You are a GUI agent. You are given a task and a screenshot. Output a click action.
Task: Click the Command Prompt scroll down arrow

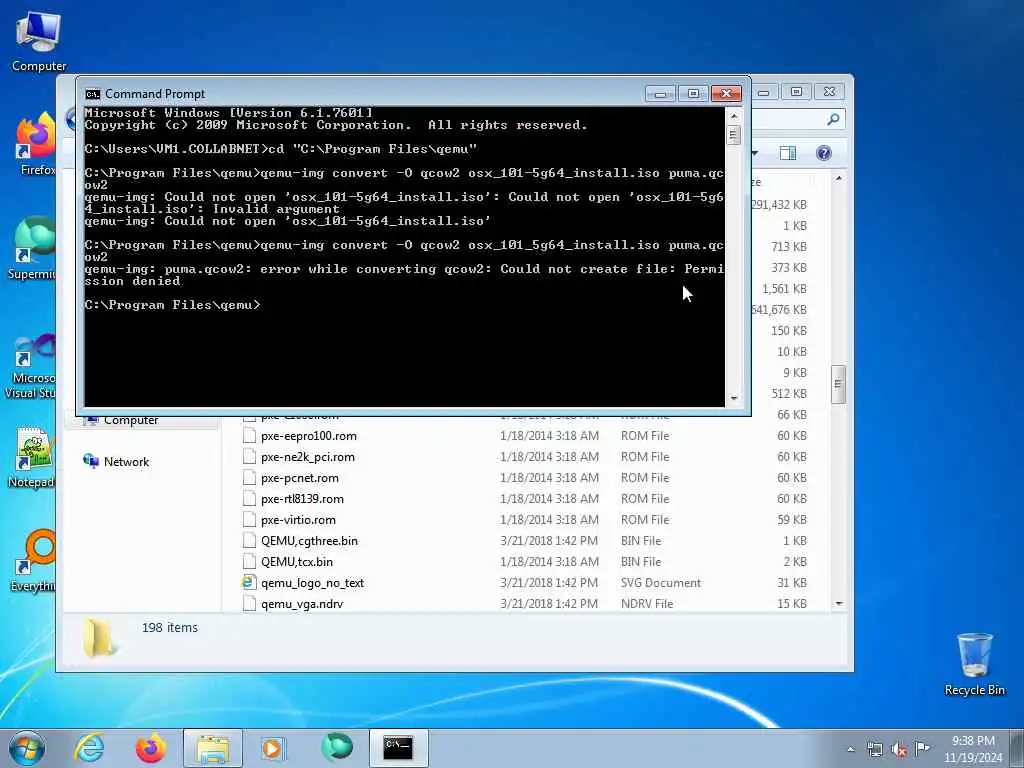(734, 398)
